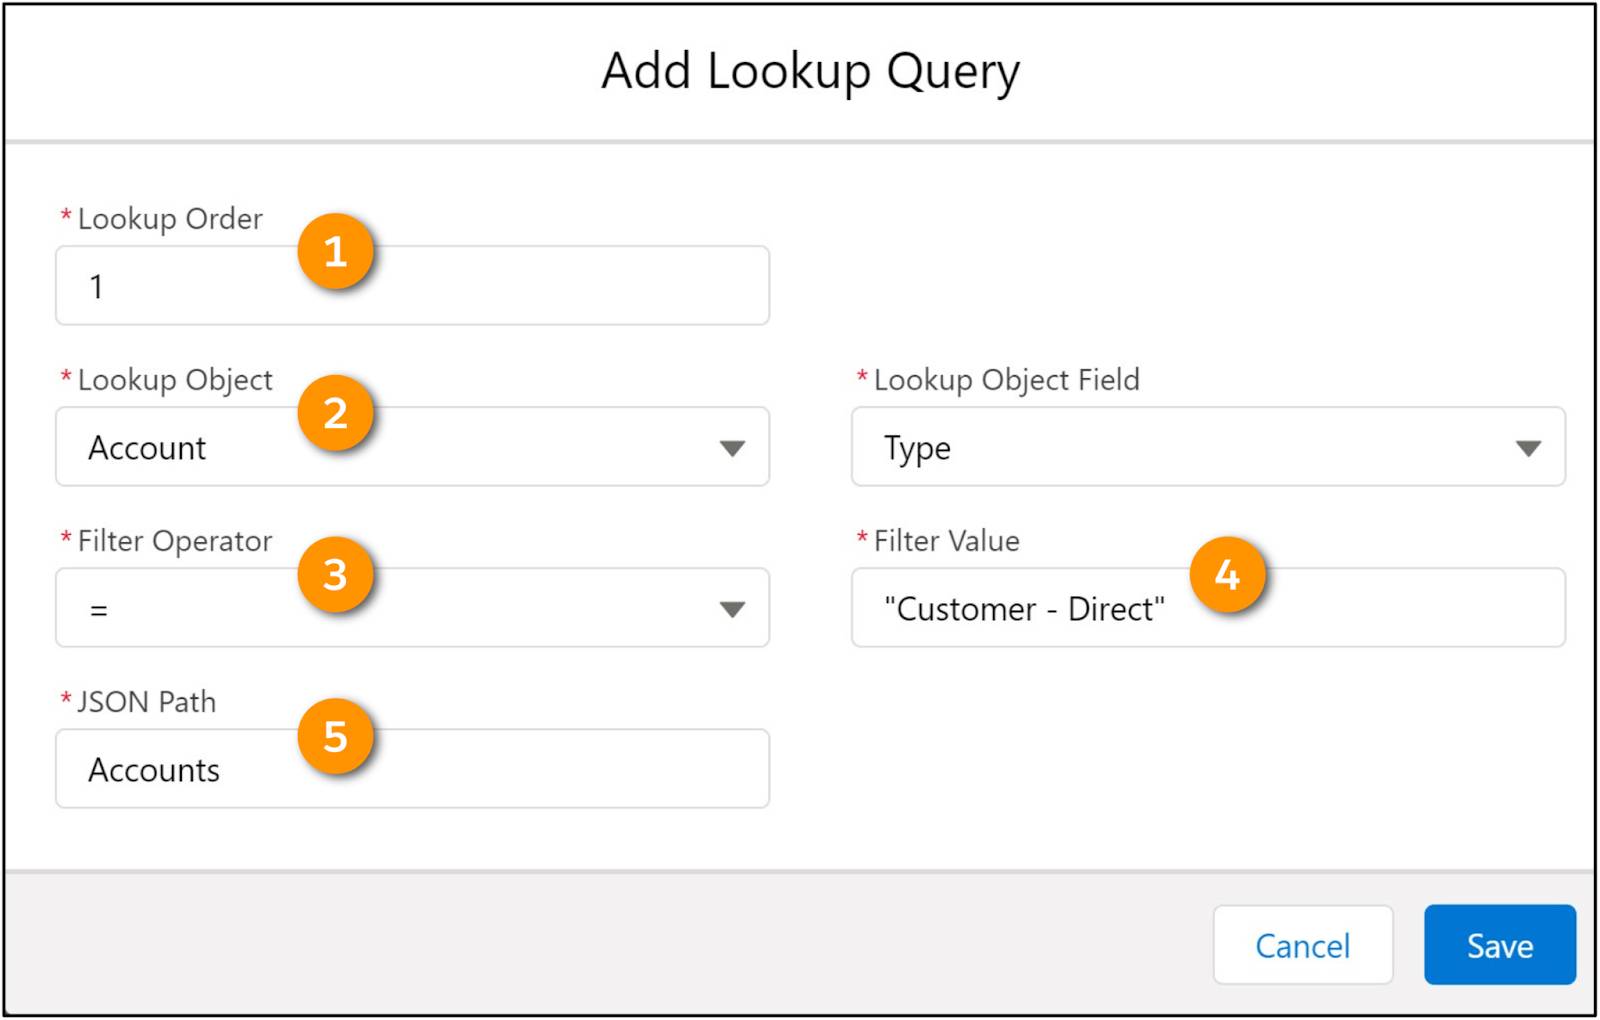
Task: Click the orange badge numbered 5
Action: coord(337,737)
